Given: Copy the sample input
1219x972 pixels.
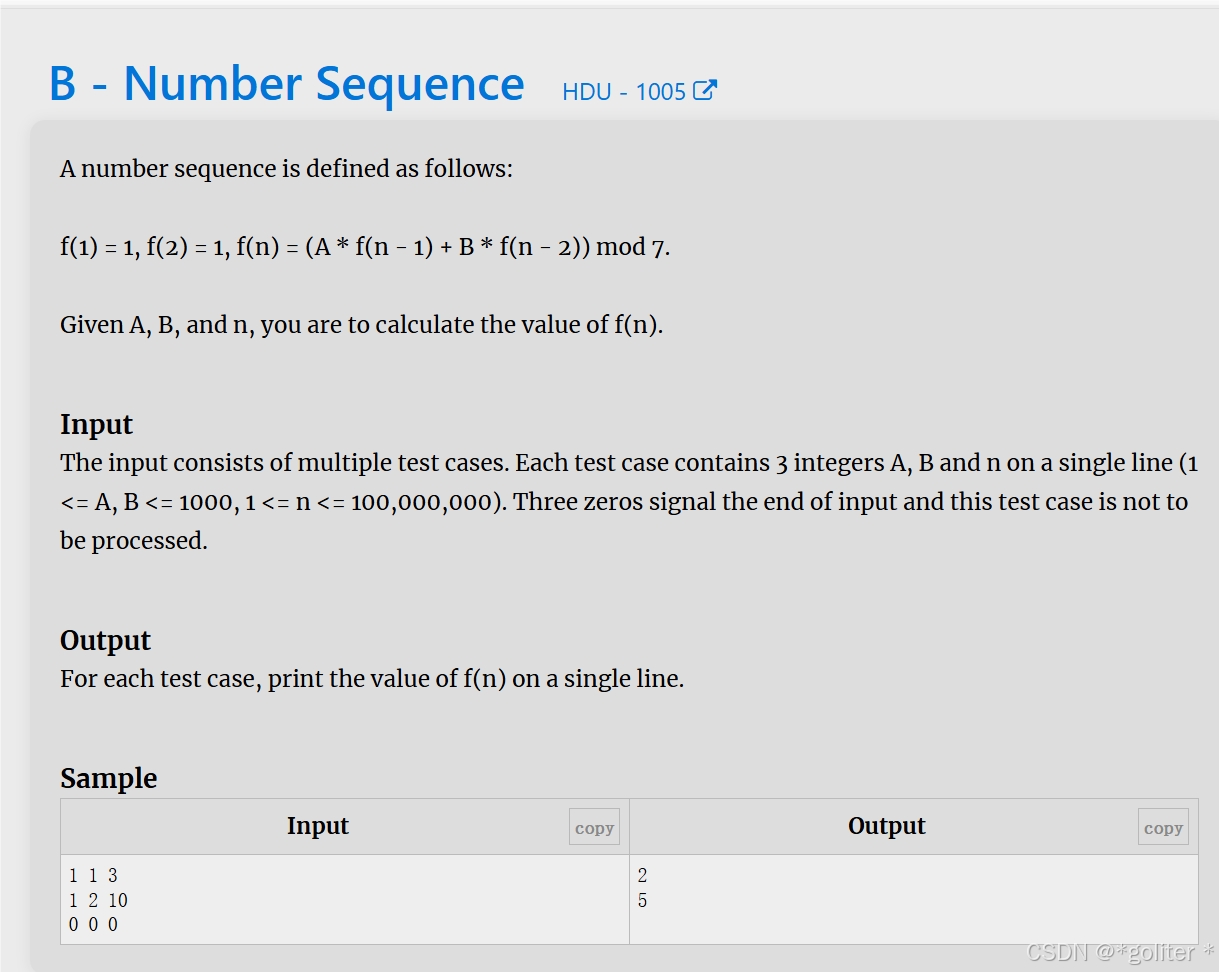Looking at the screenshot, I should [x=594, y=827].
